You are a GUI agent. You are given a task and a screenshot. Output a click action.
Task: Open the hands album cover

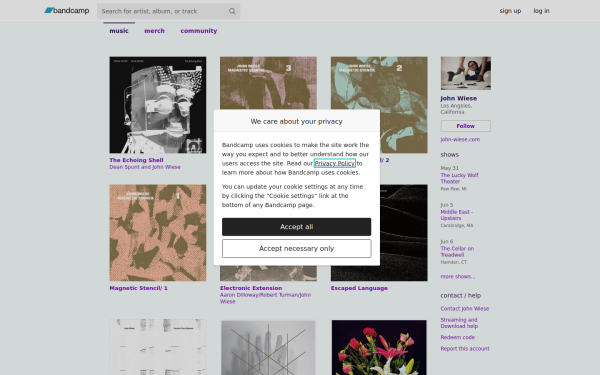click(x=268, y=347)
